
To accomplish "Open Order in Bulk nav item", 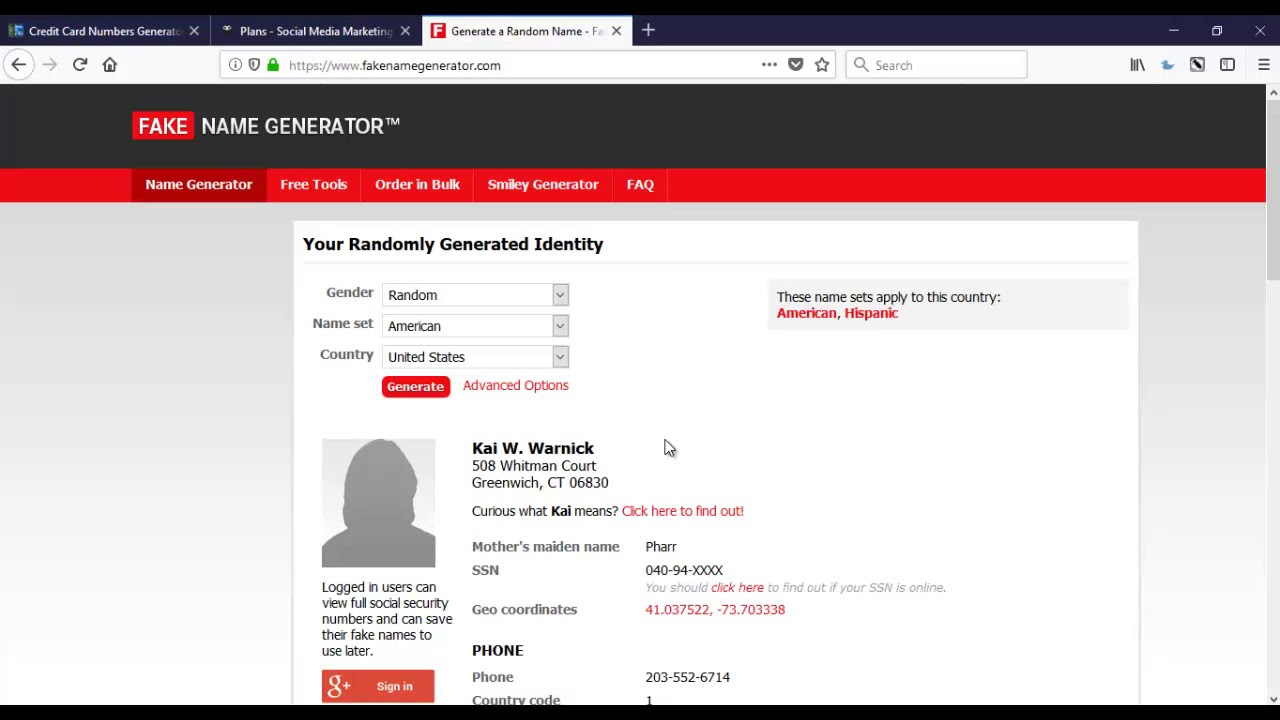I will click(417, 184).
